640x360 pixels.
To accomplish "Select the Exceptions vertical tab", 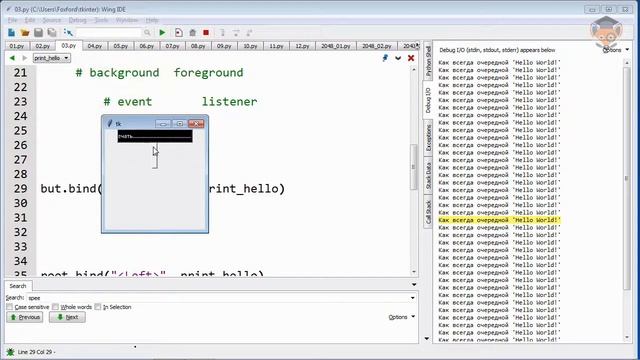I will coord(428,138).
